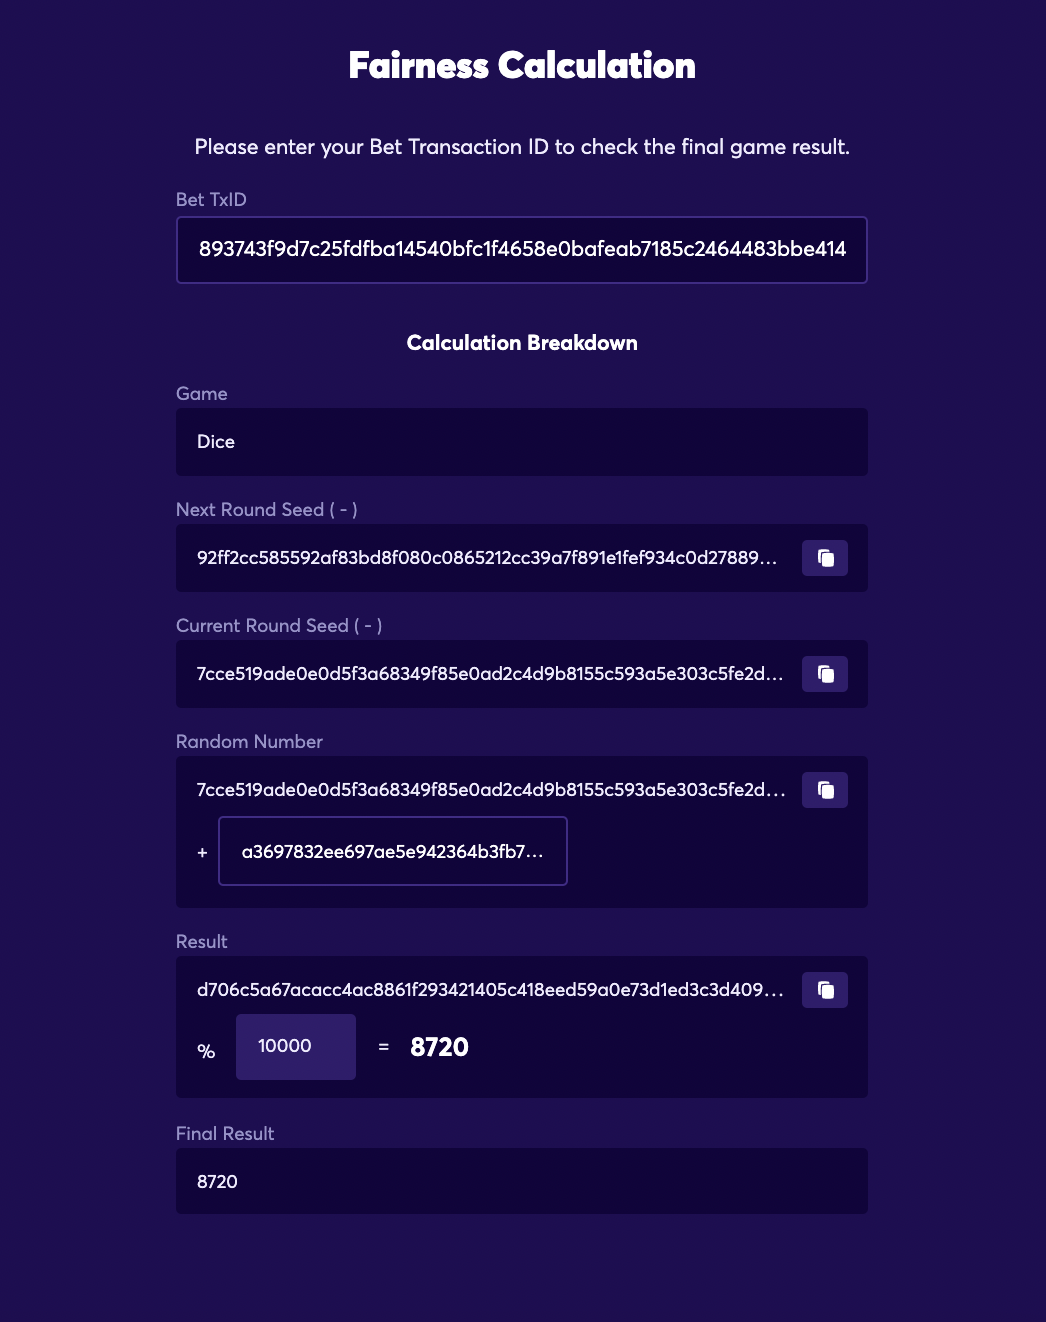Click the Bet Transaction ID instruction text

[522, 147]
